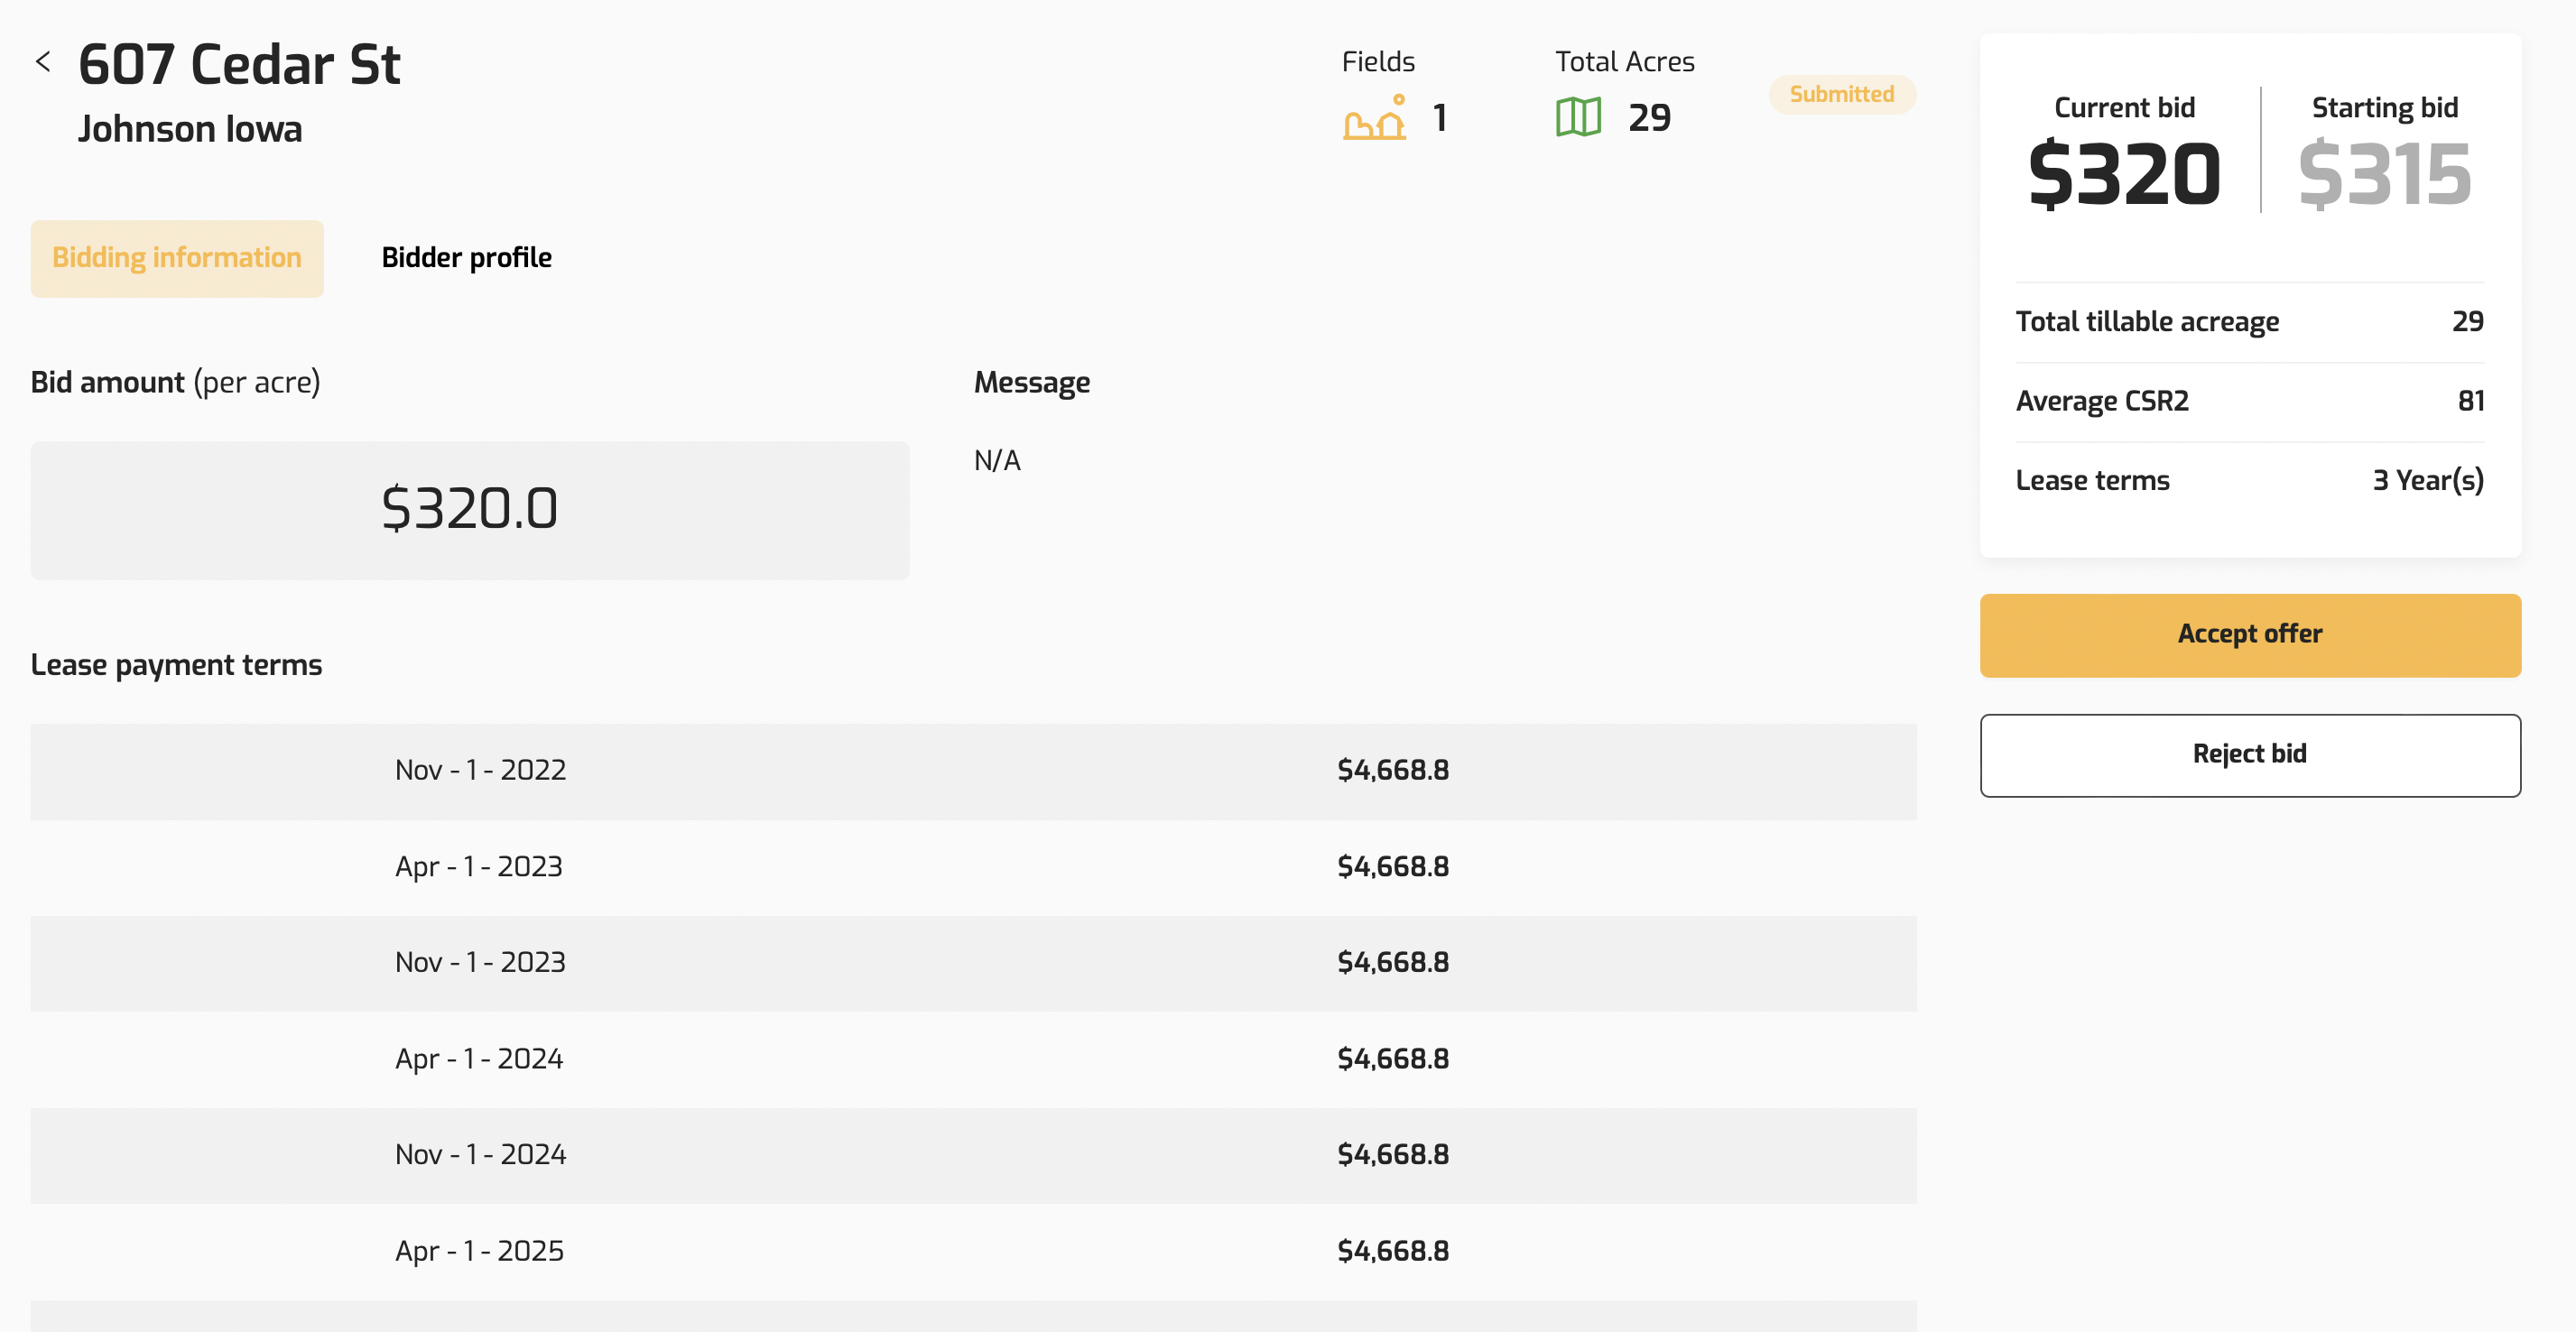This screenshot has width=2576, height=1332.
Task: Click the Average CSR2 row
Action: point(2249,401)
